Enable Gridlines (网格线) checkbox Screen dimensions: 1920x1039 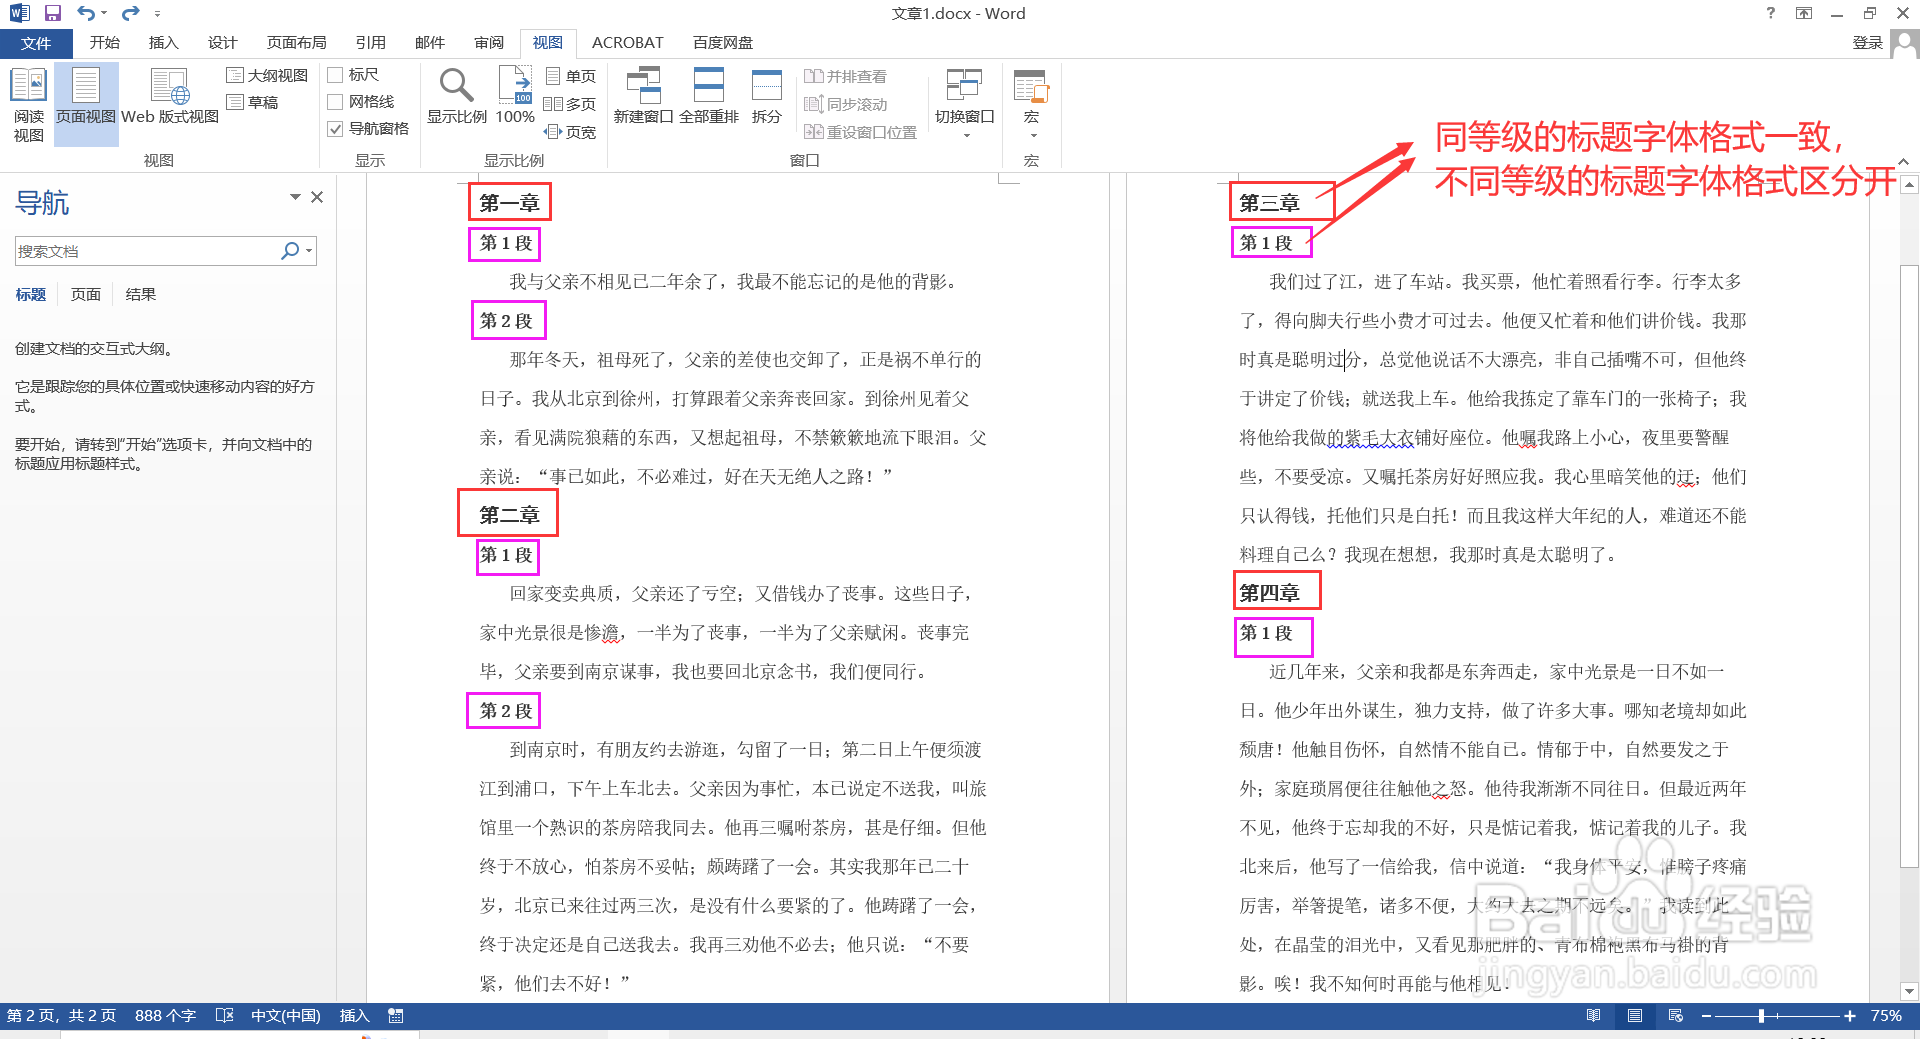tap(336, 102)
